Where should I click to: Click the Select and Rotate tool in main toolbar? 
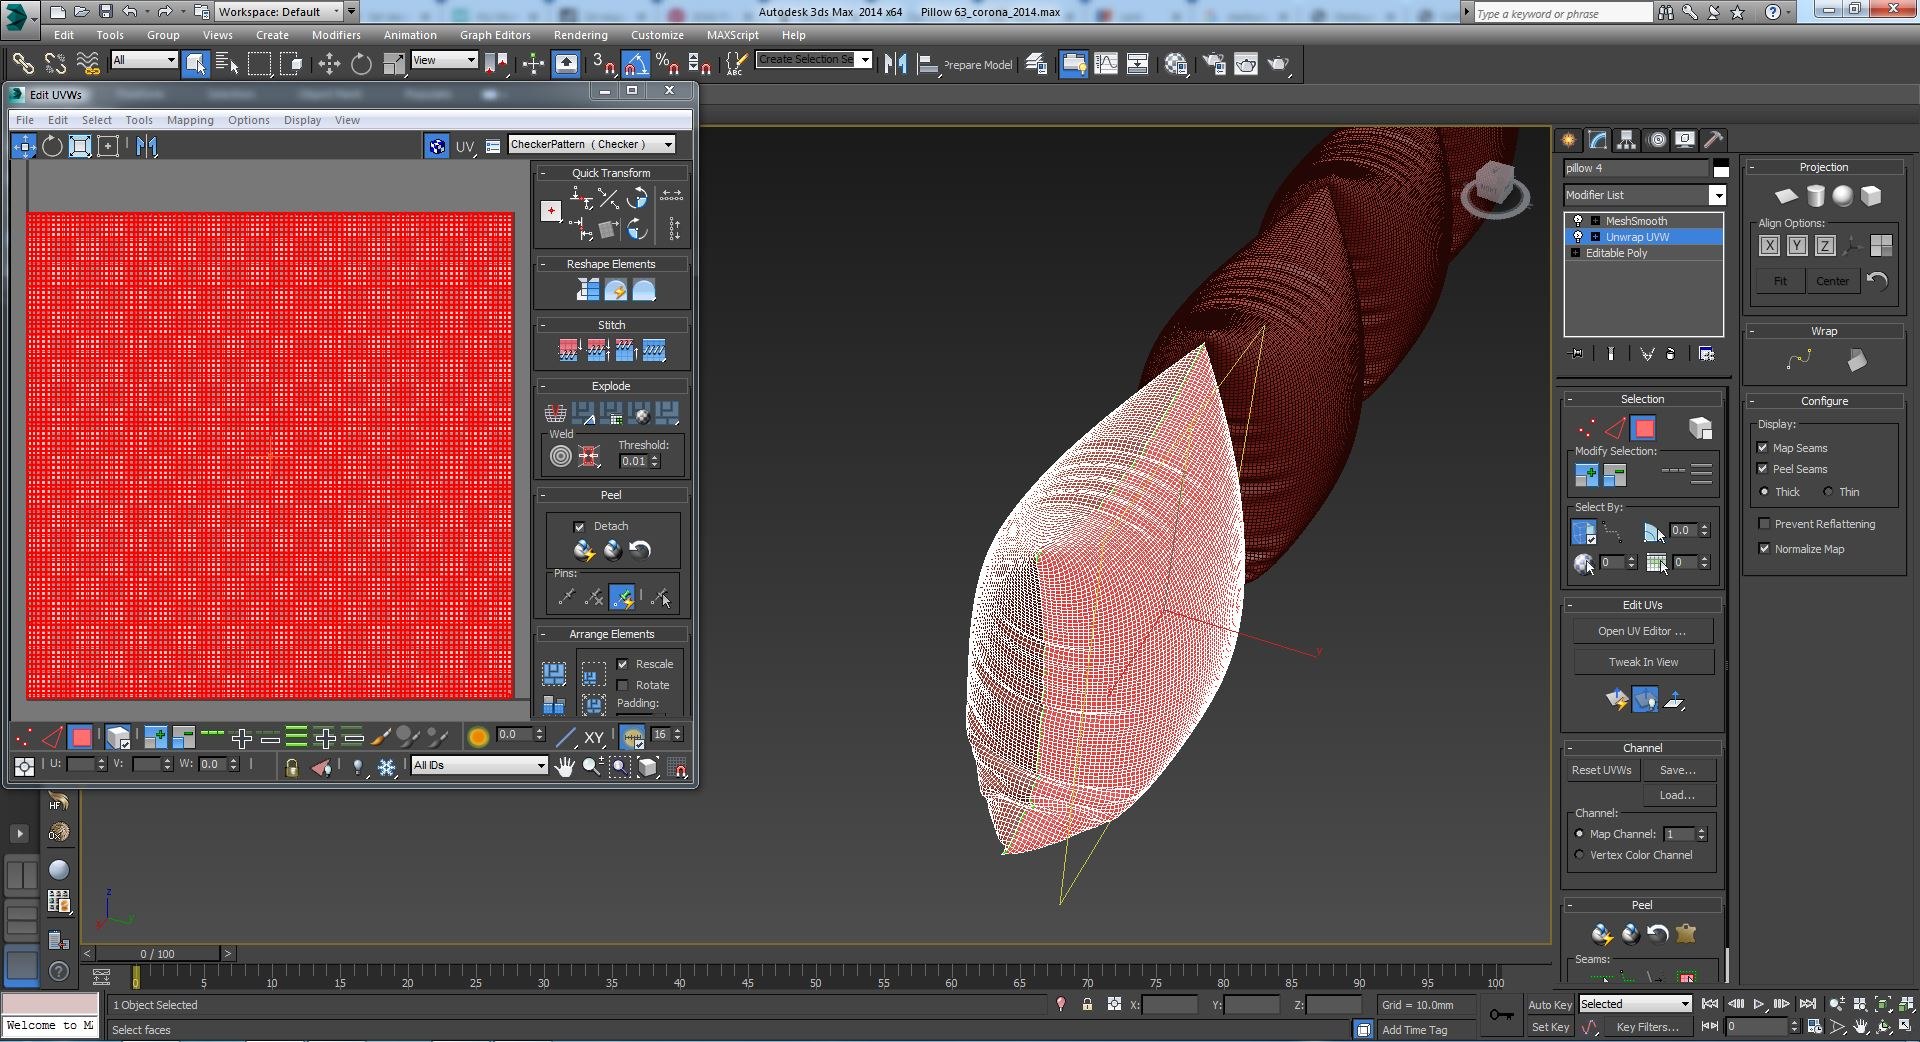click(361, 64)
